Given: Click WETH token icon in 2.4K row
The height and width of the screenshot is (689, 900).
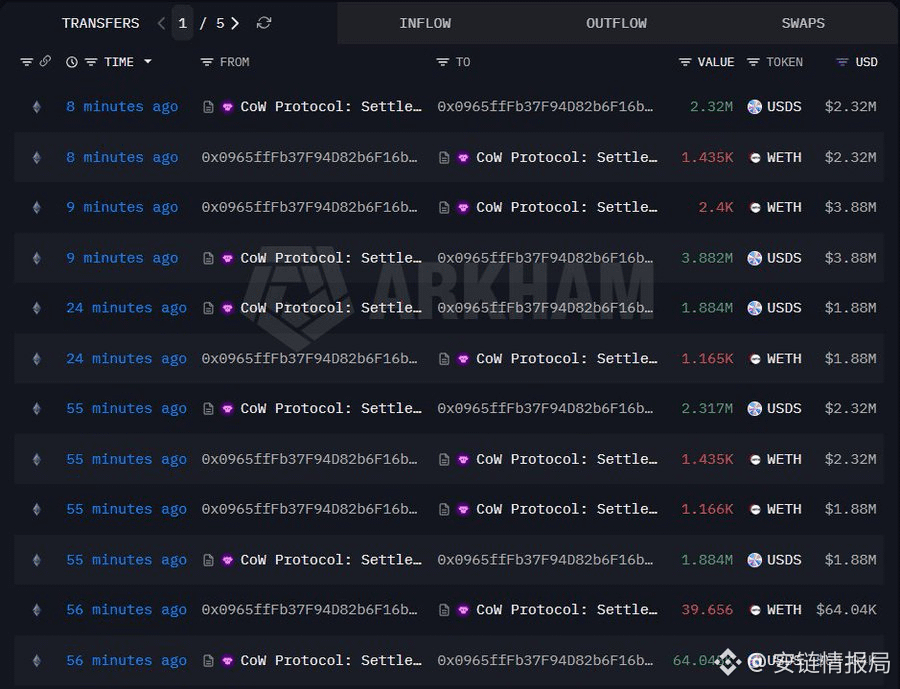Looking at the screenshot, I should (755, 207).
